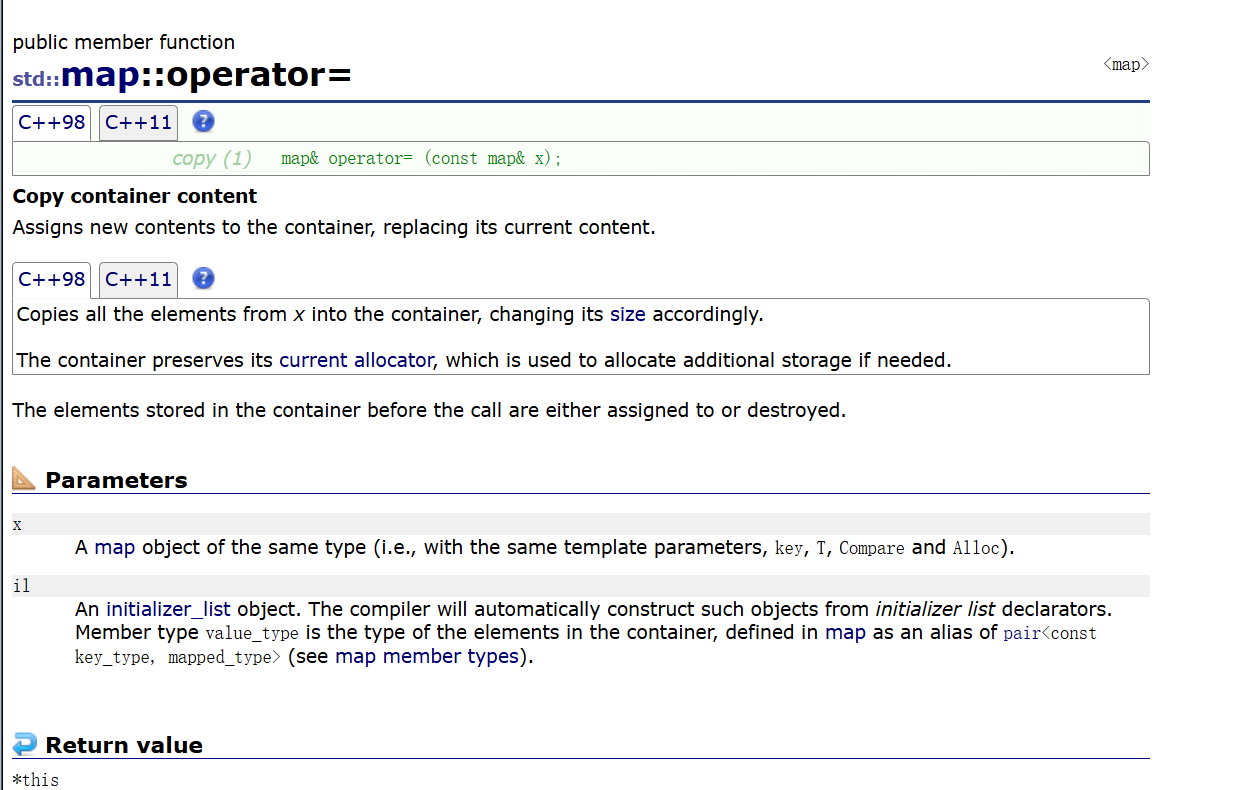Image resolution: width=1241 pixels, height=790 pixels.
Task: Open the 'map' link in the x parameter description
Action: coord(115,547)
